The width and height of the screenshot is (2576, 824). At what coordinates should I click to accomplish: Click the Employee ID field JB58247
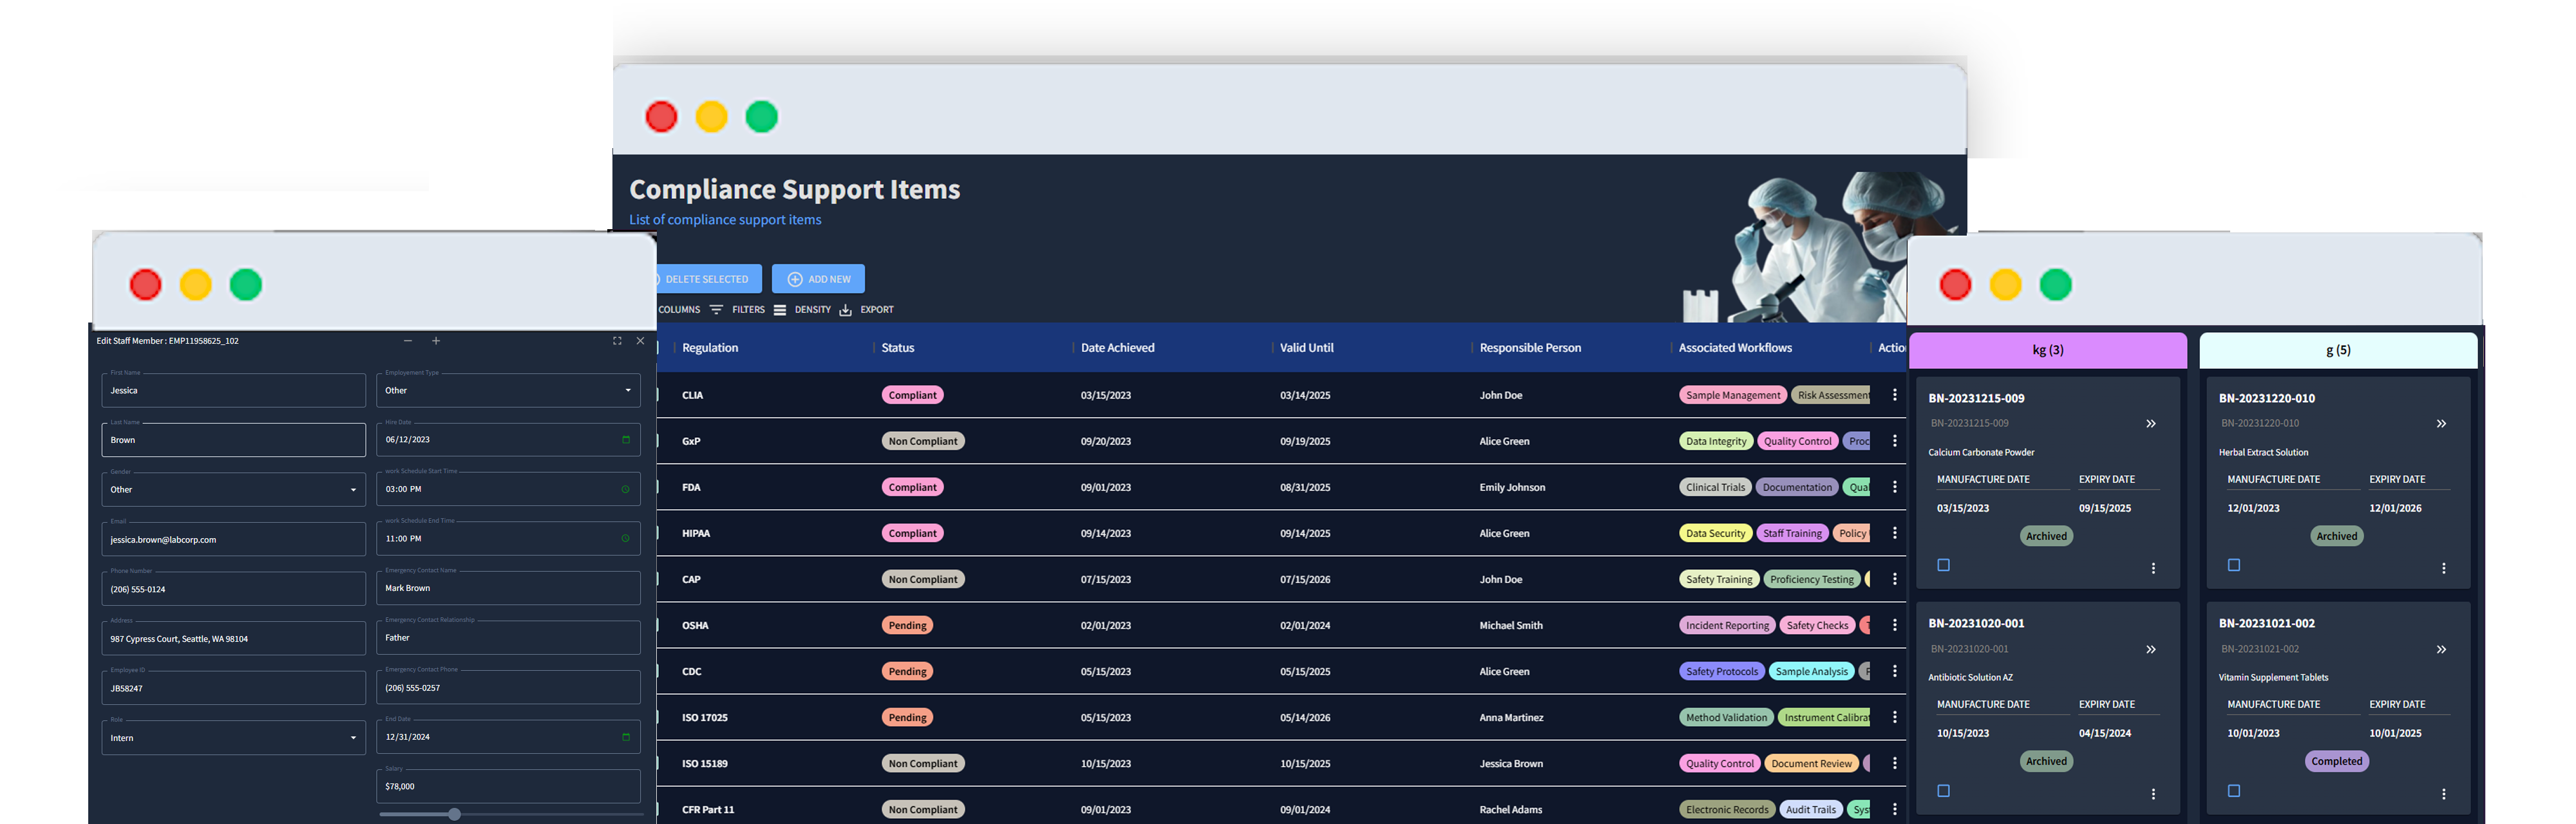click(233, 688)
